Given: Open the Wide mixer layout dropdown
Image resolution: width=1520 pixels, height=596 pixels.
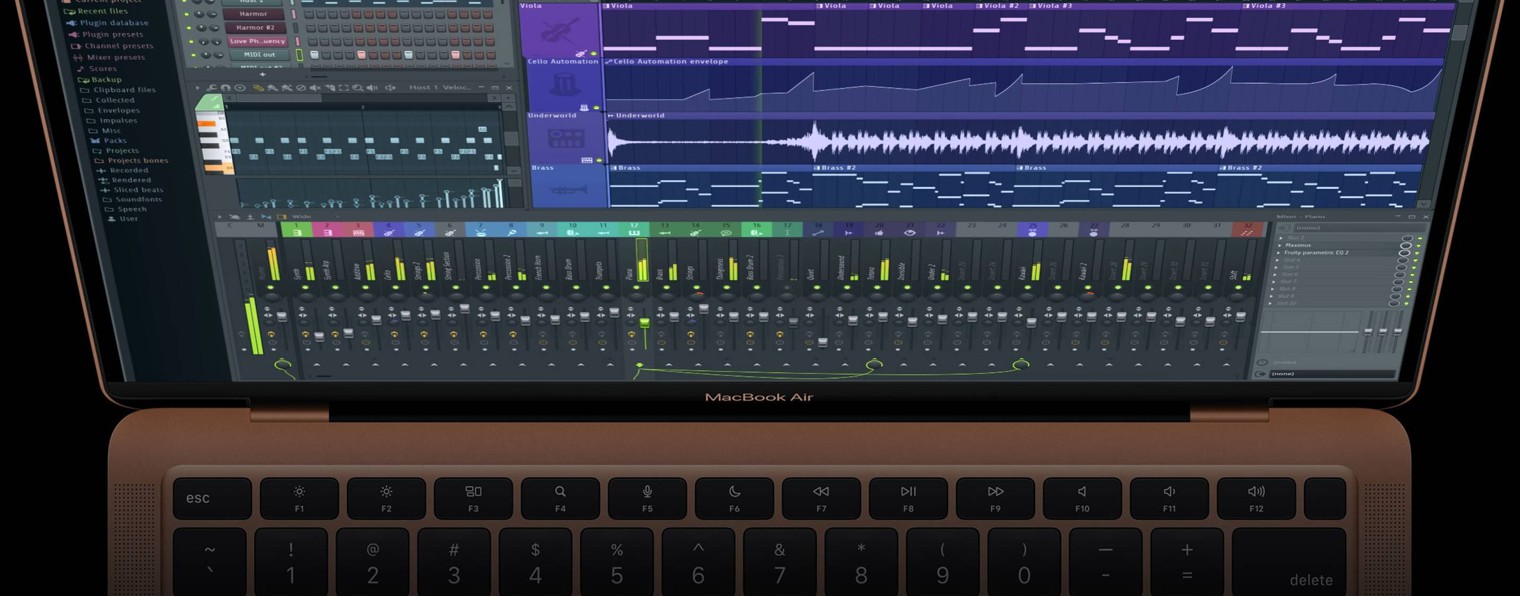Looking at the screenshot, I should [x=300, y=216].
